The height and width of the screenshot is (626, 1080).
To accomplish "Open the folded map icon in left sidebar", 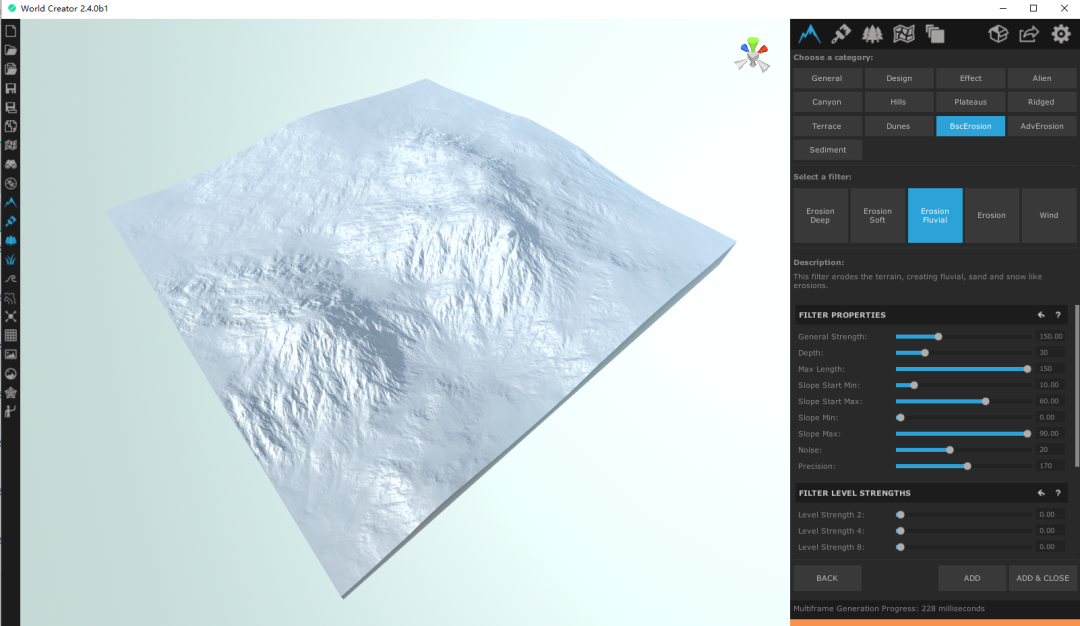I will 10,145.
